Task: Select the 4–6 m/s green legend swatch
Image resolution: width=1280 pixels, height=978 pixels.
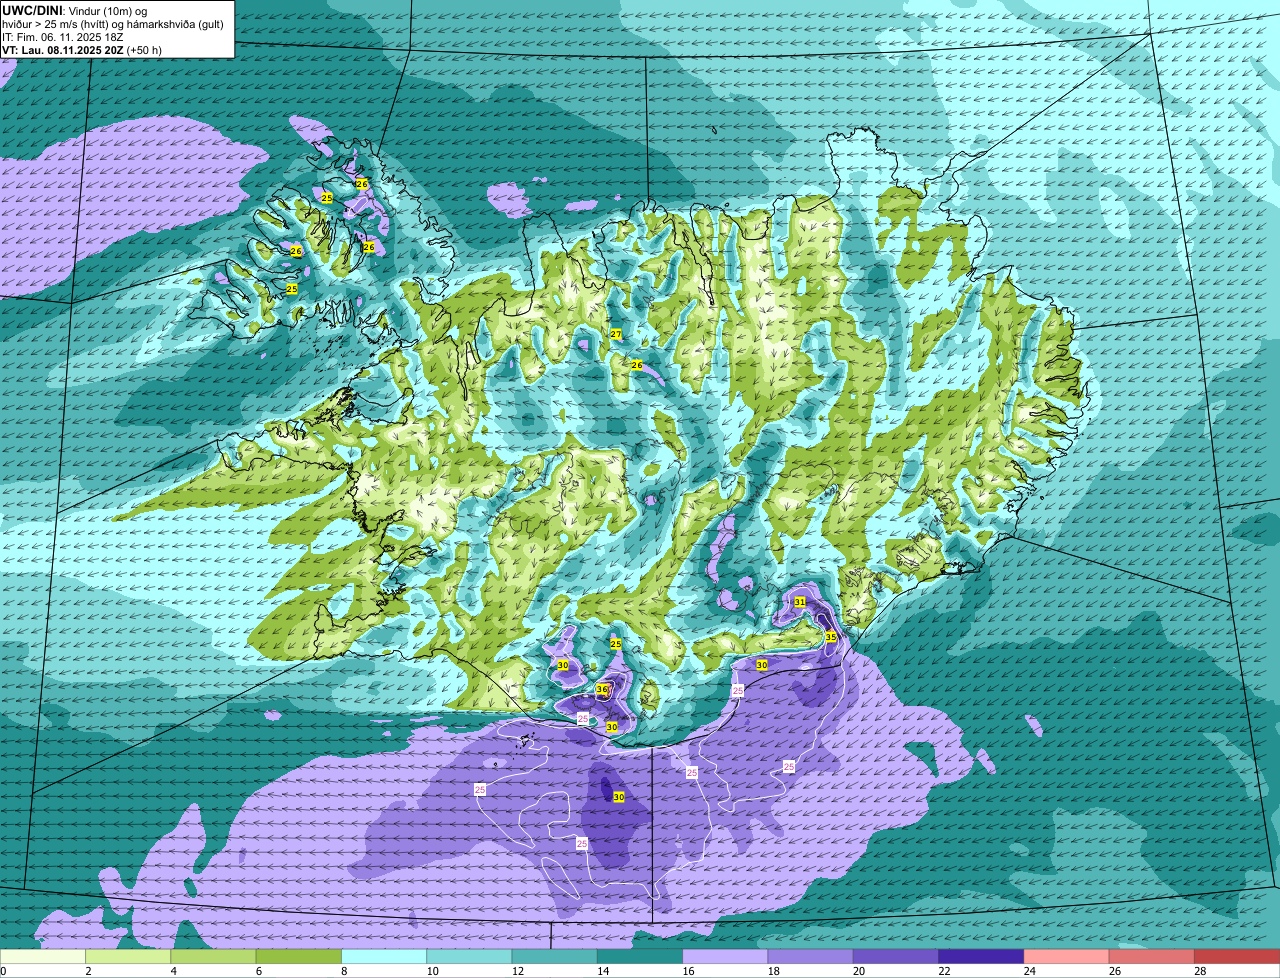Action: 213,956
